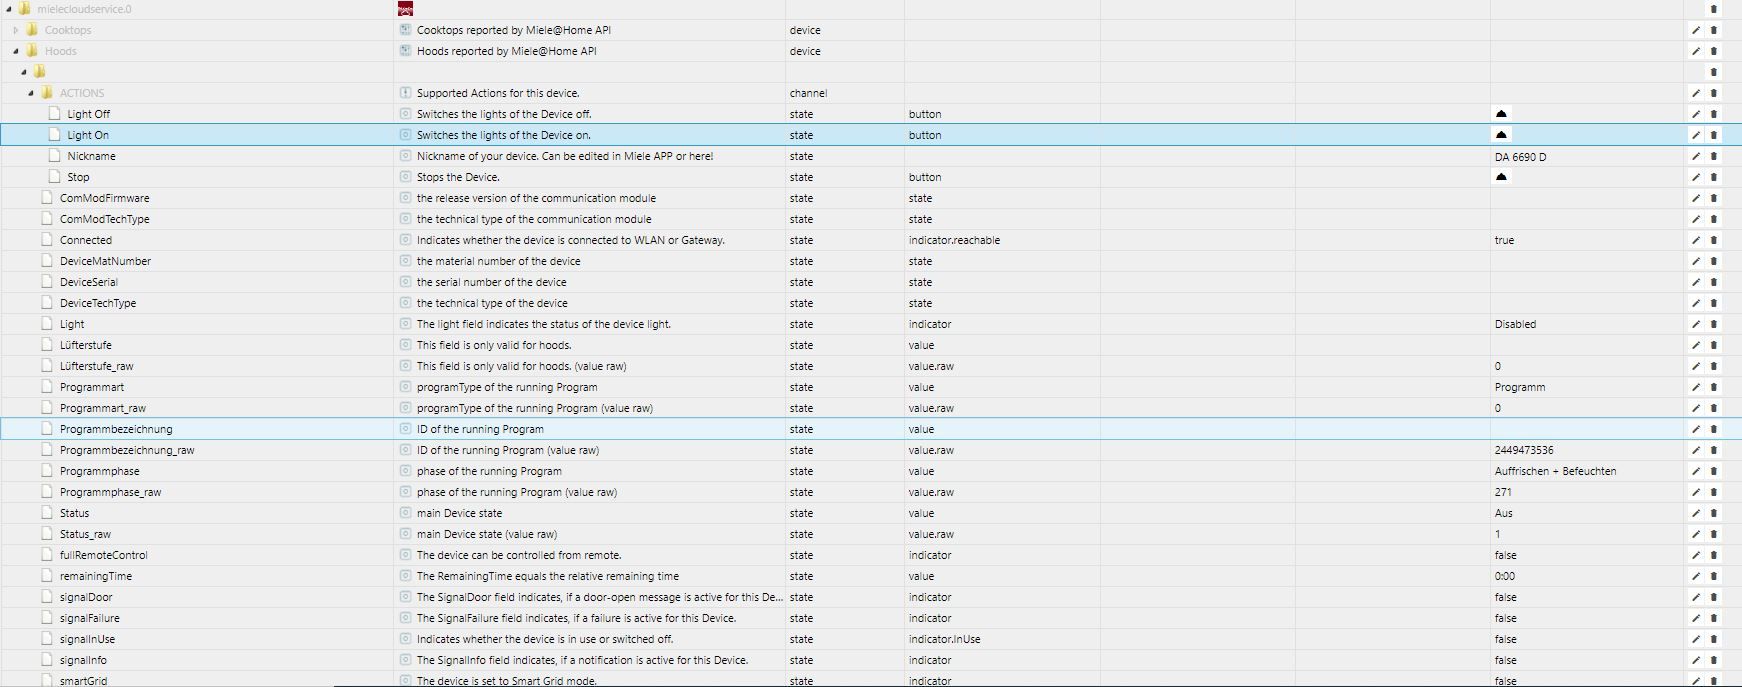Delete the fullRemoteControl state
1742x687 pixels.
(1714, 555)
